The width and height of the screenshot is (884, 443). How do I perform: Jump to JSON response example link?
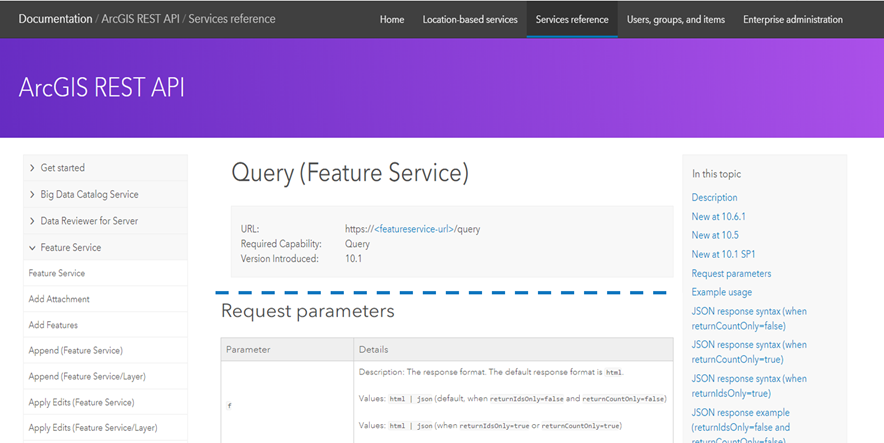coord(741,427)
